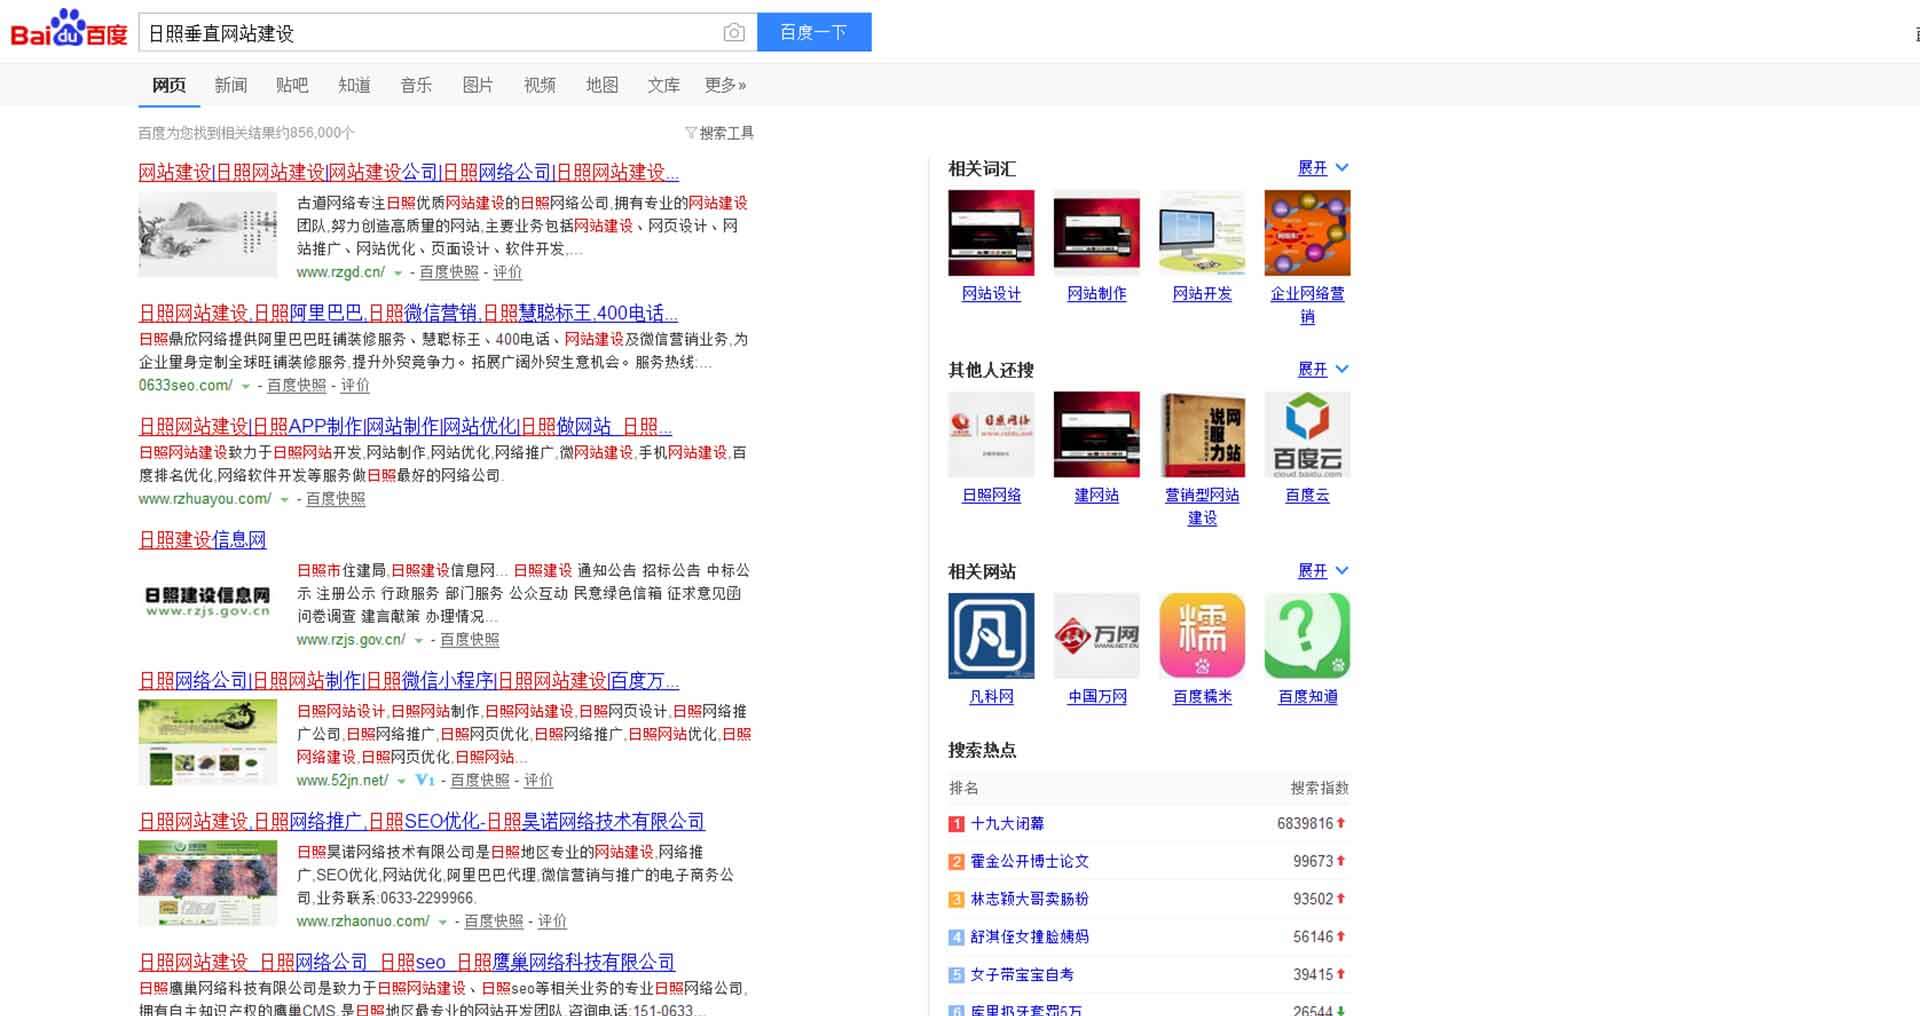Click 营销型网站建设 book image
This screenshot has width=1920, height=1016.
1202,434
